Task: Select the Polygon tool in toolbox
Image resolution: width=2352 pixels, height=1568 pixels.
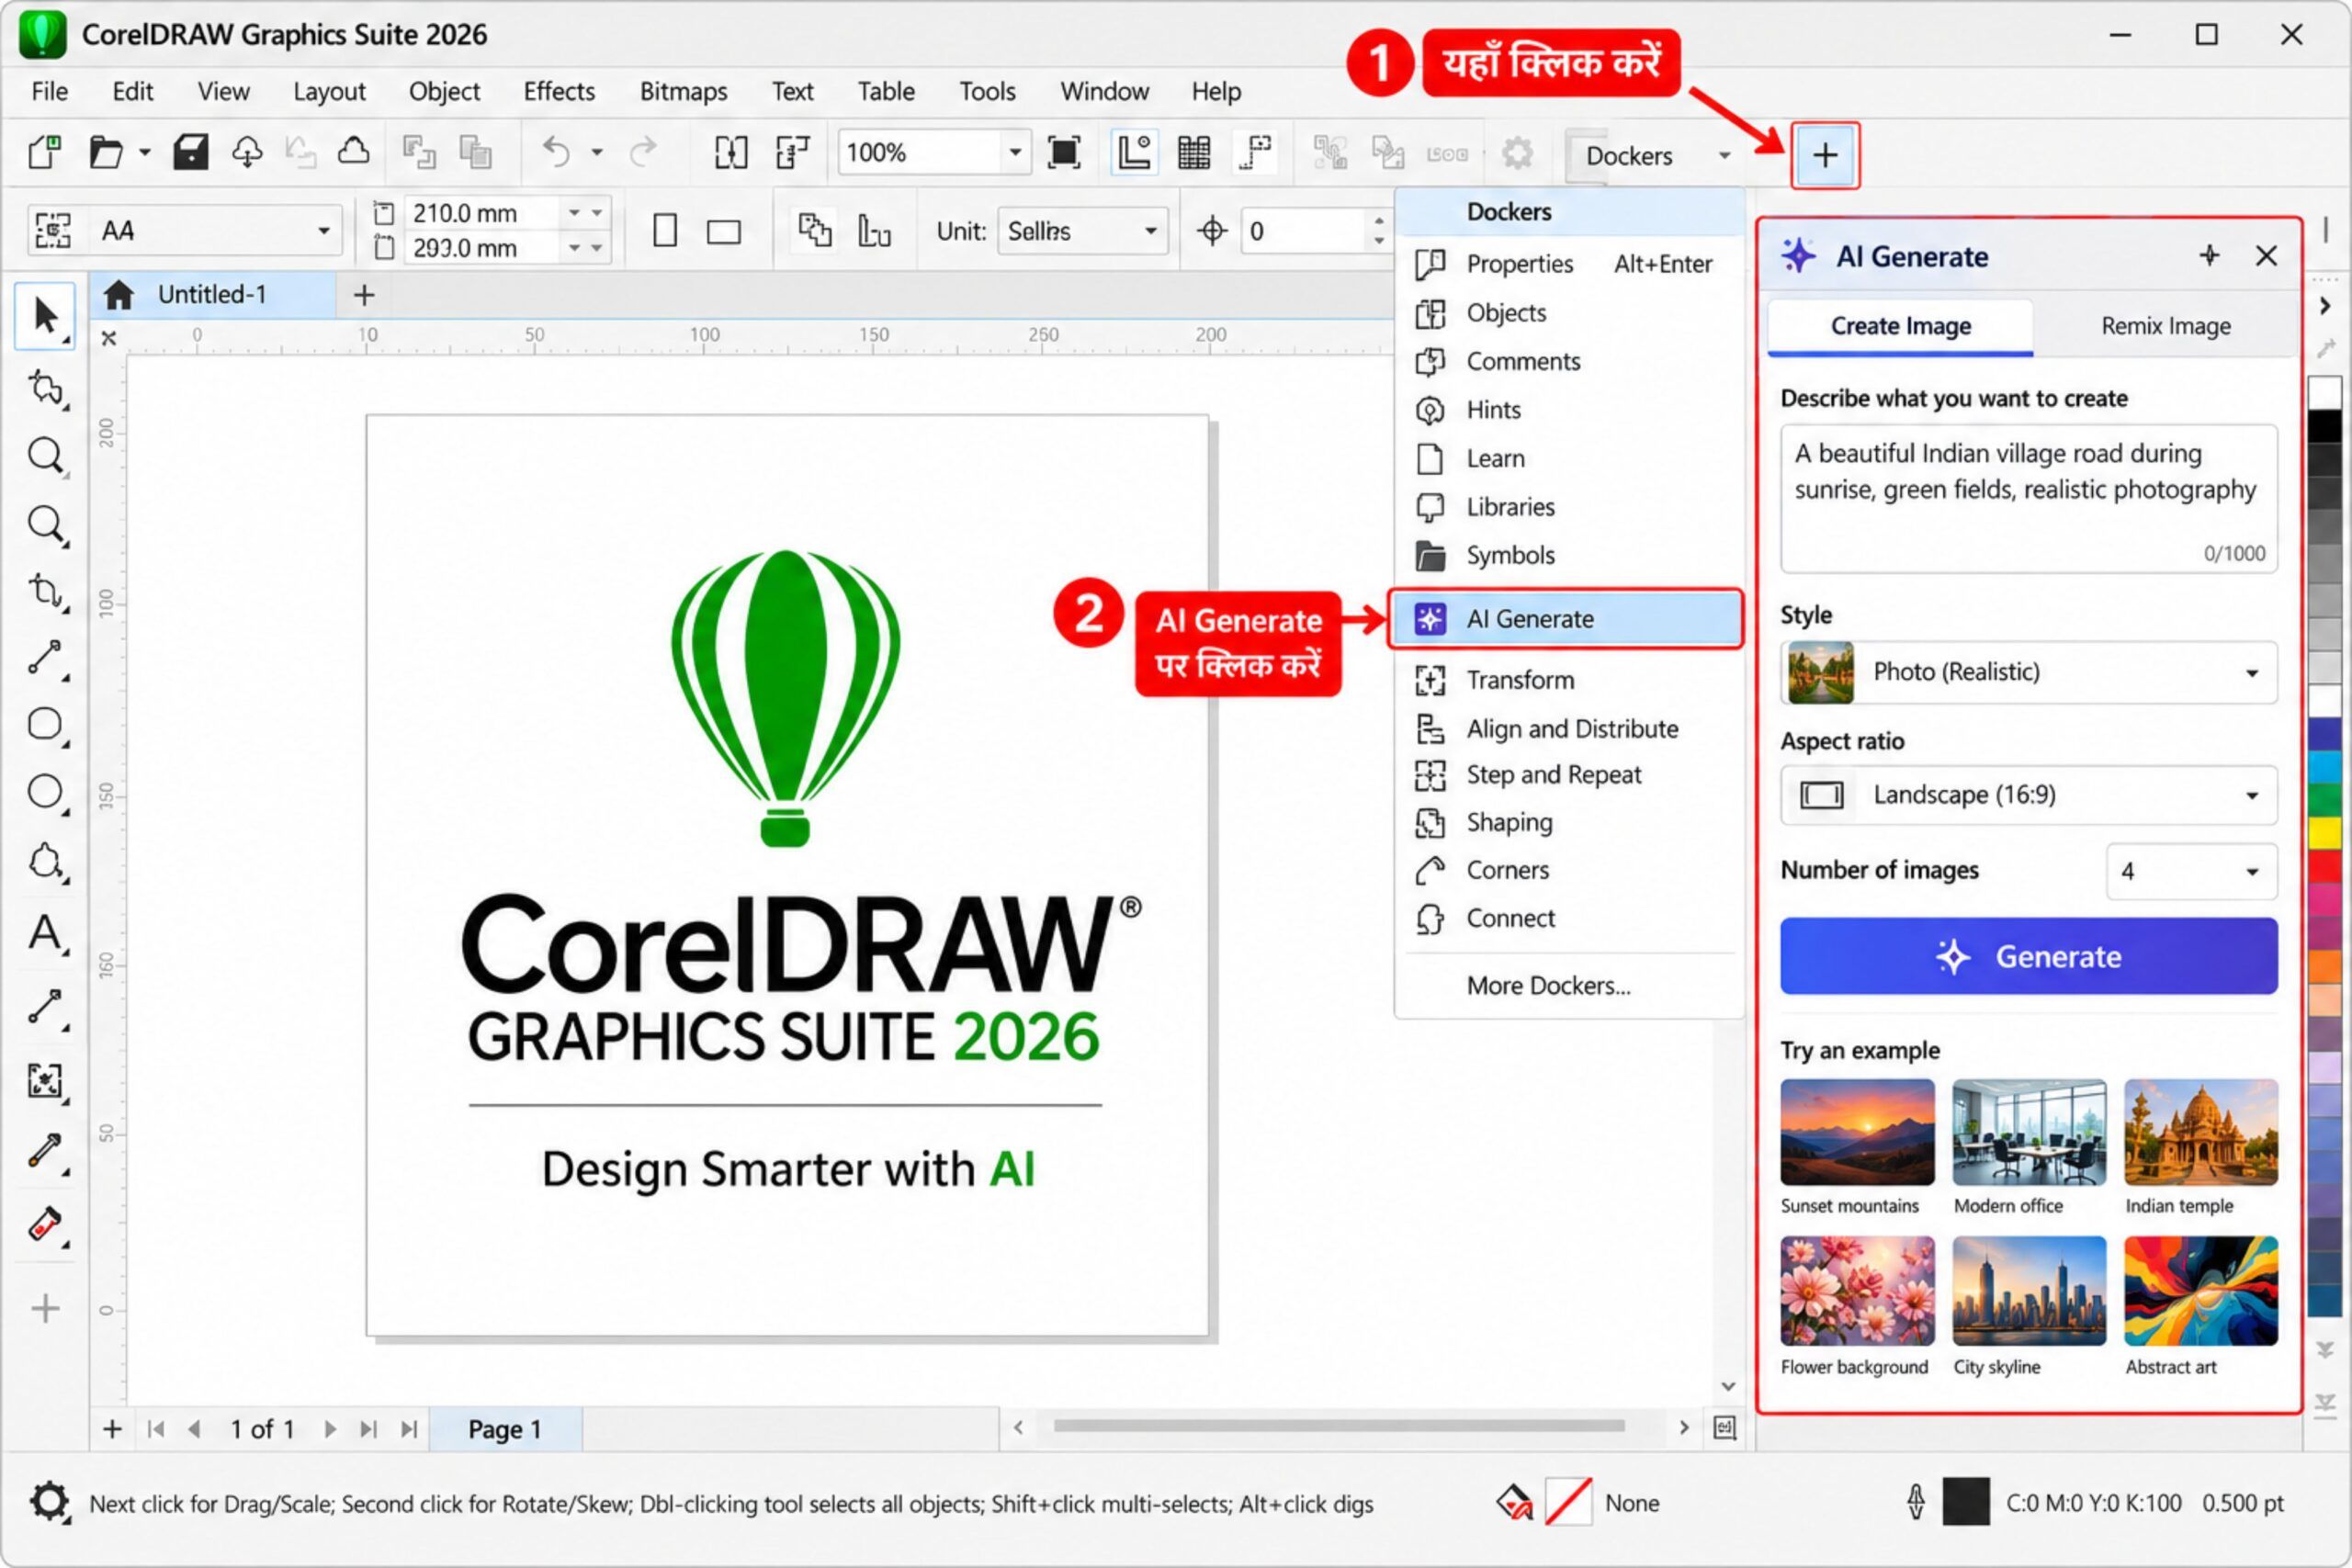Action: point(45,862)
